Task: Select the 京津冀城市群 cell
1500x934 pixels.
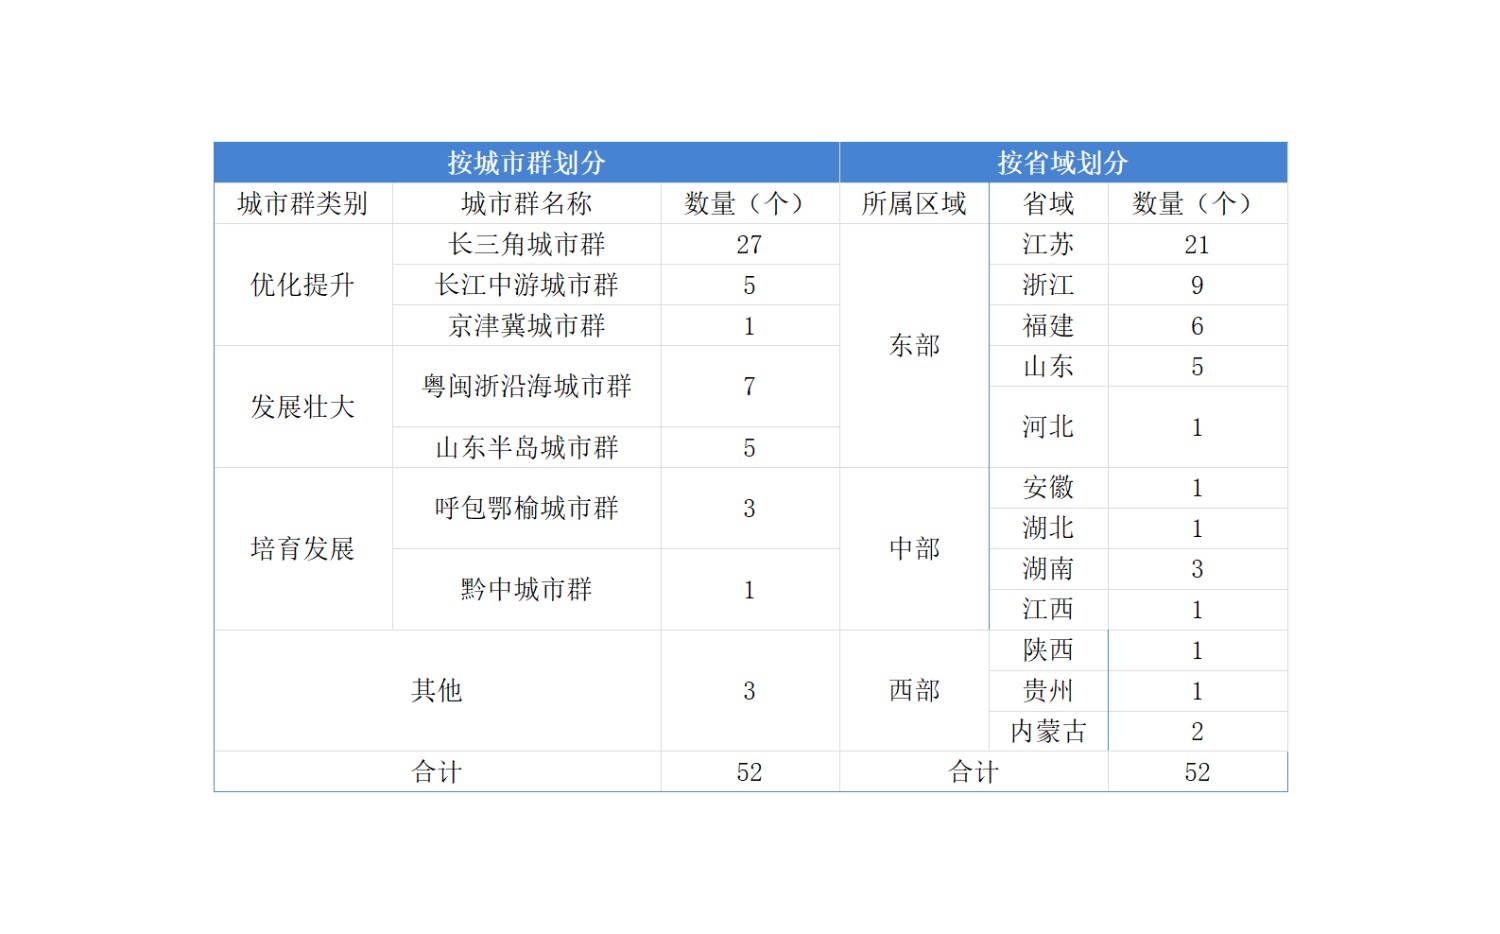Action: click(x=526, y=326)
